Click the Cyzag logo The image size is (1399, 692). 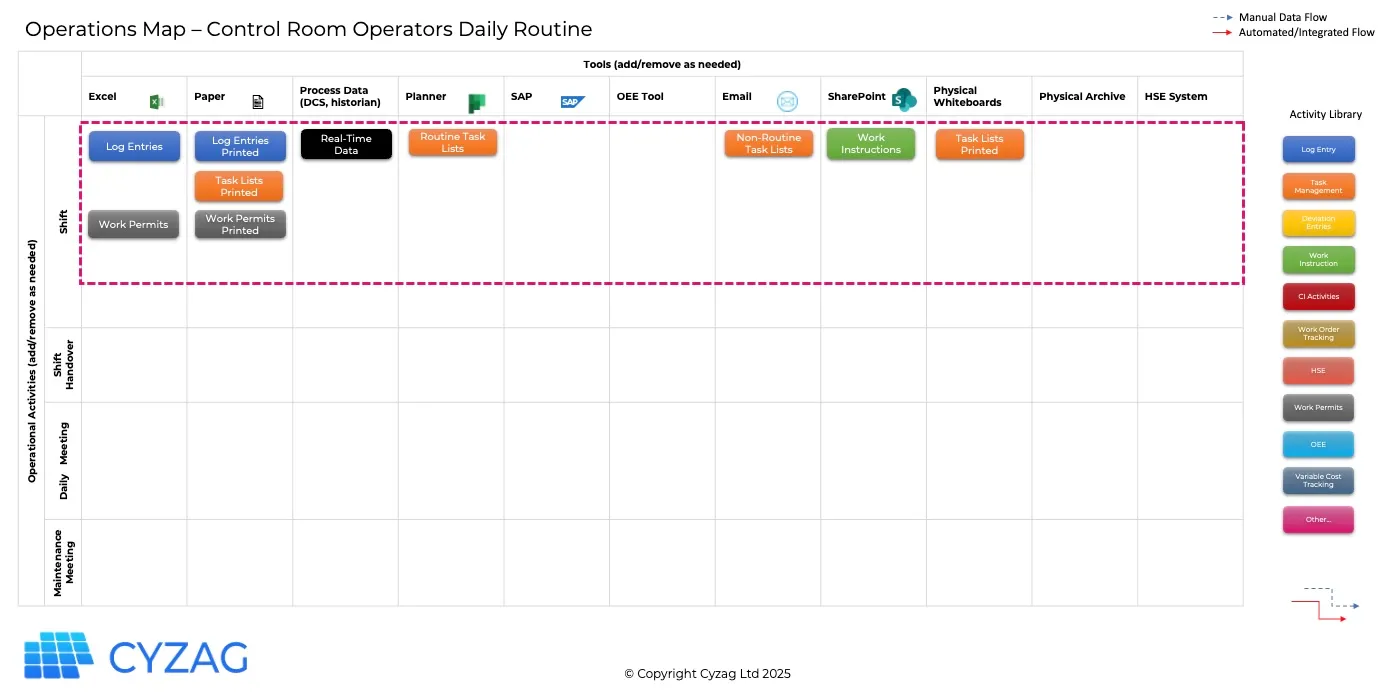(x=136, y=656)
